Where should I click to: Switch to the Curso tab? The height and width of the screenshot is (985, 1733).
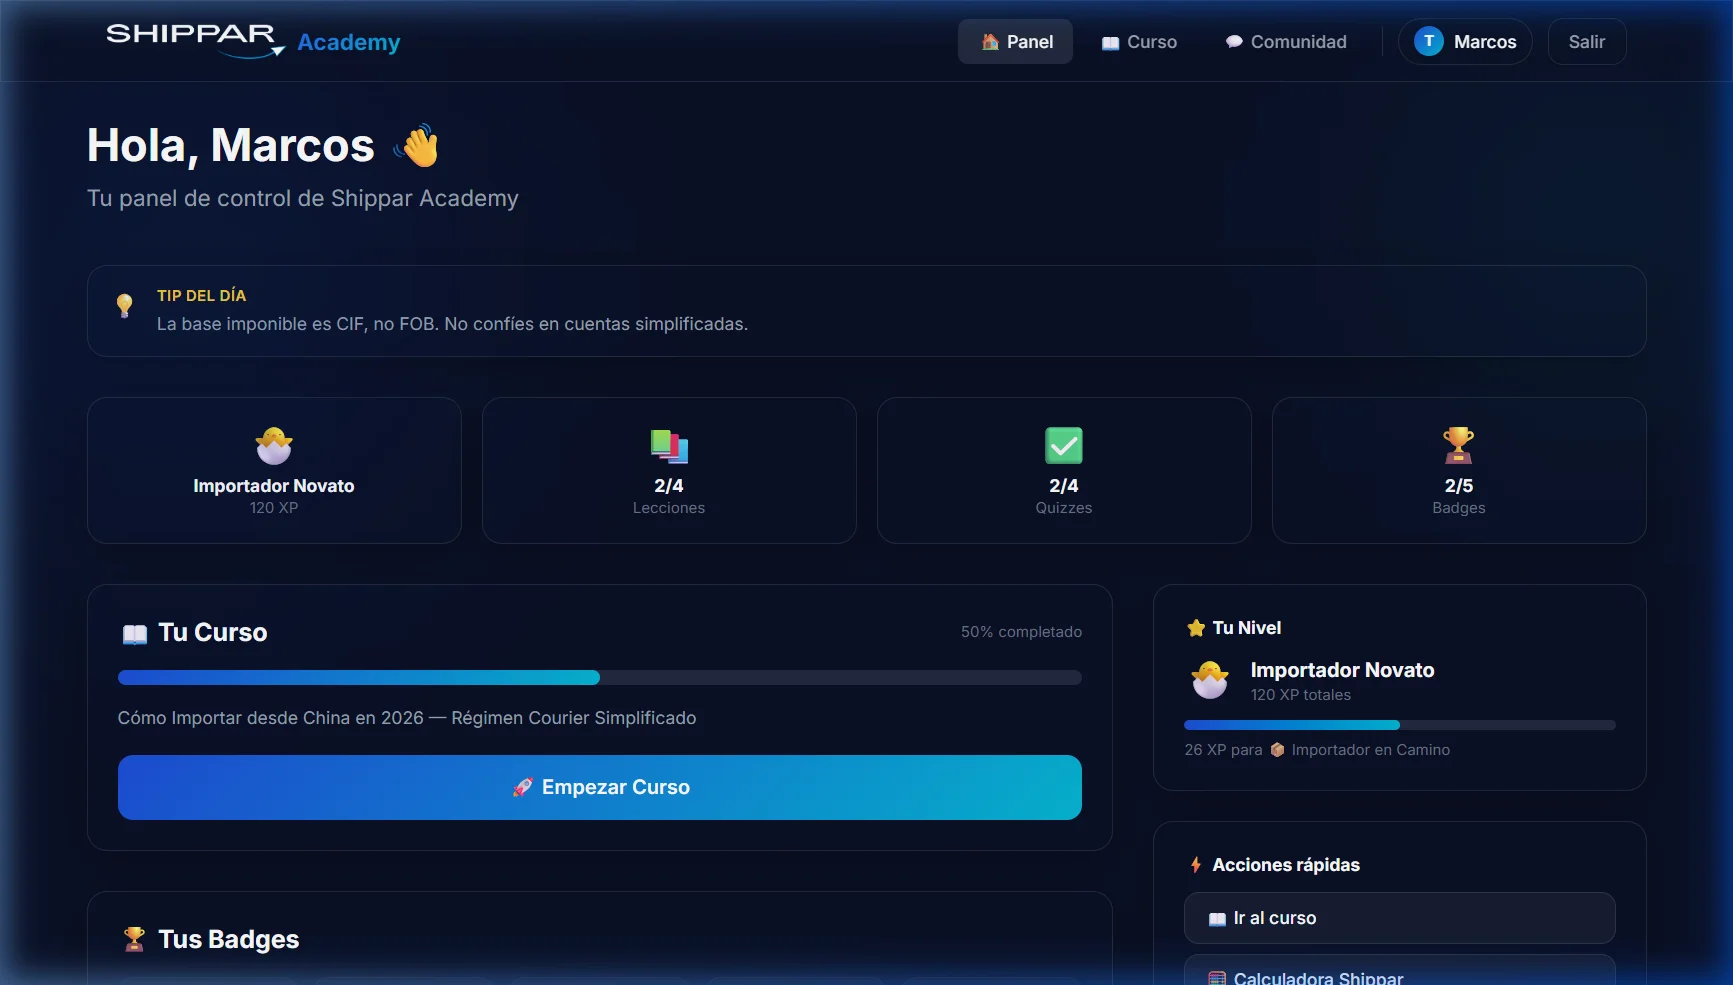(x=1140, y=41)
